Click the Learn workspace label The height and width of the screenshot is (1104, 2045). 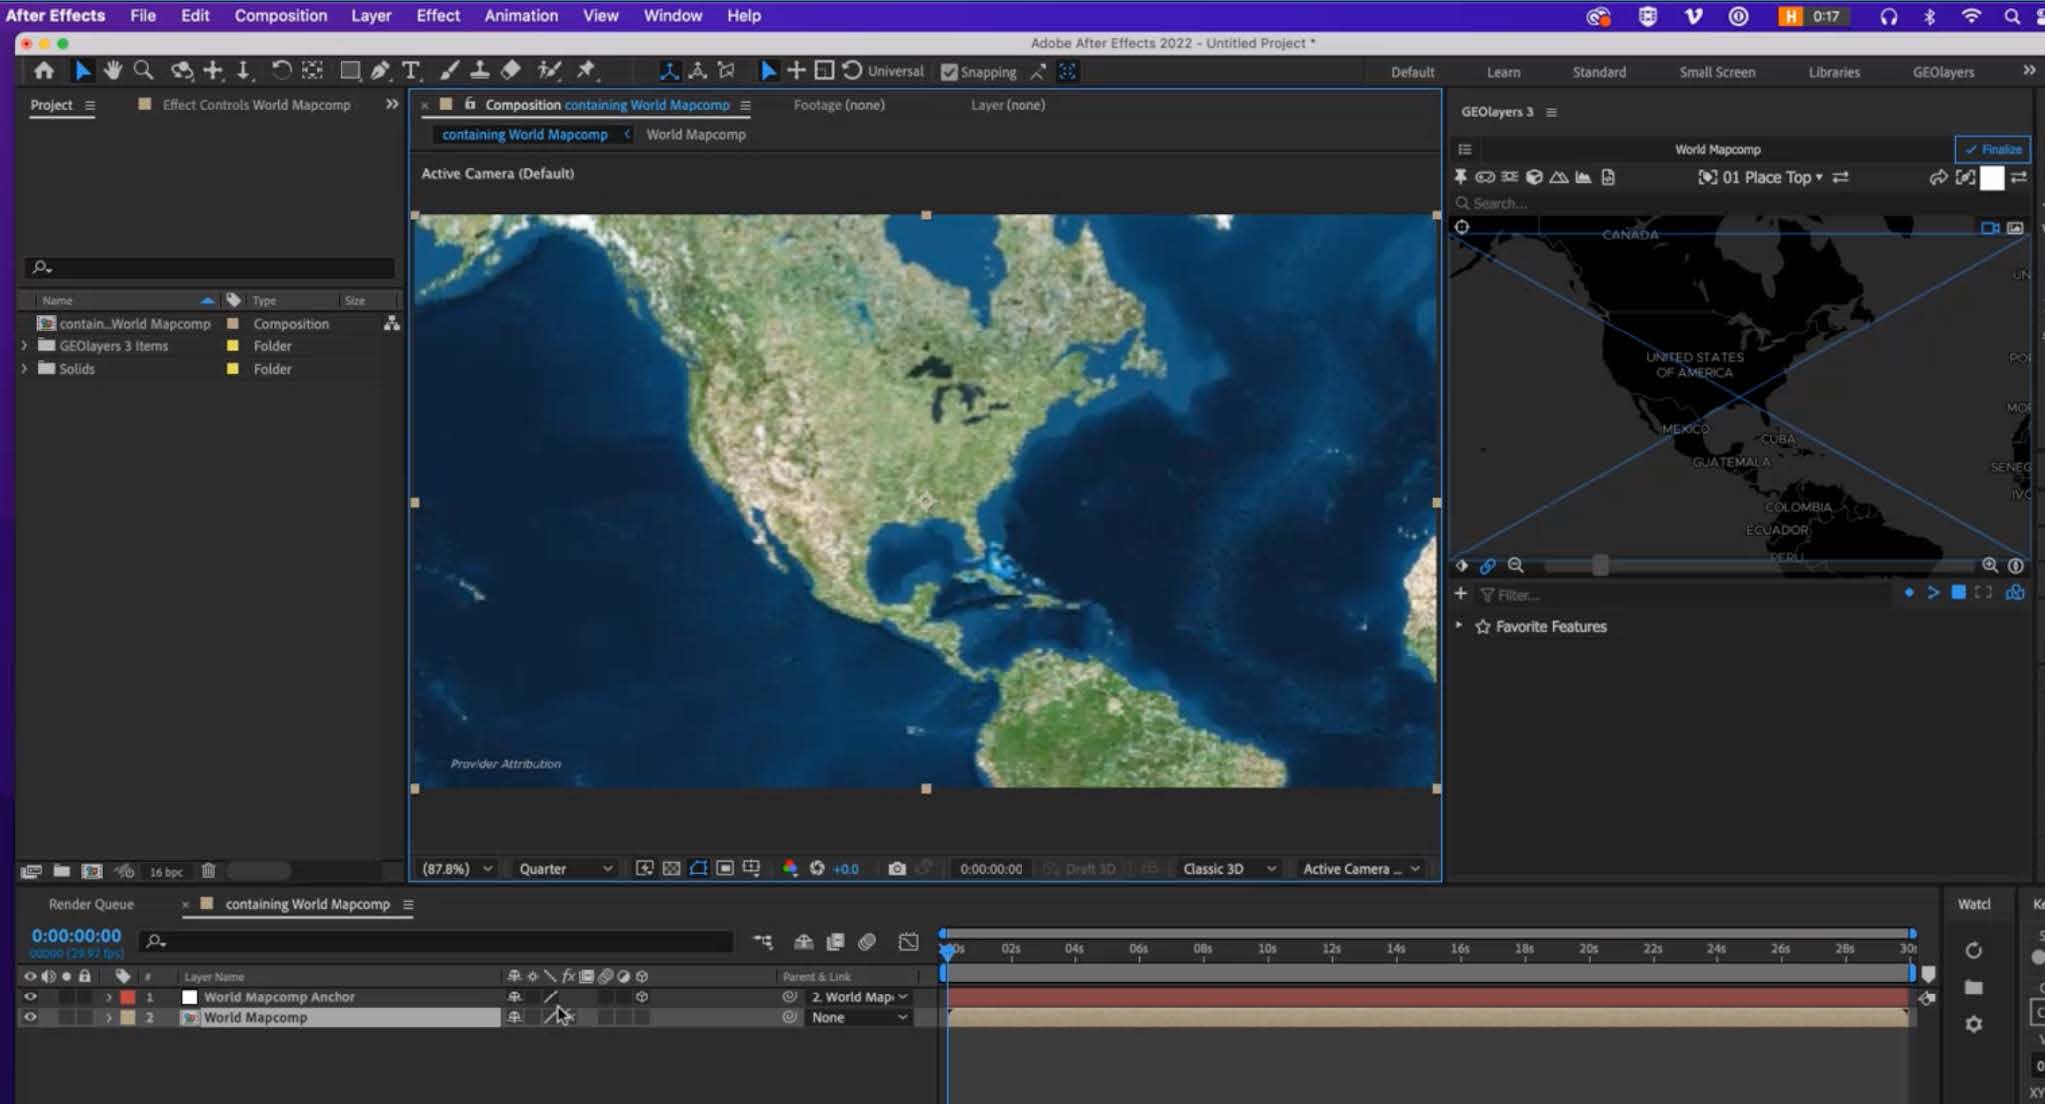pos(1503,71)
